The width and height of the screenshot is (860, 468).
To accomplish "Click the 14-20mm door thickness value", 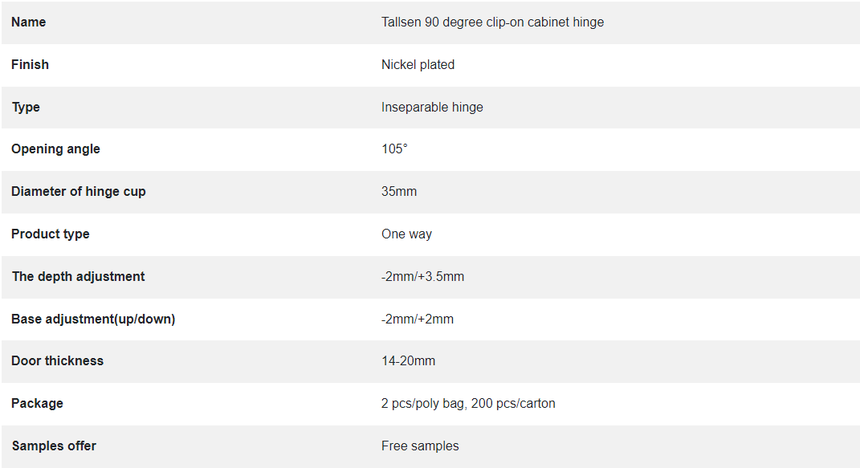I will point(408,361).
